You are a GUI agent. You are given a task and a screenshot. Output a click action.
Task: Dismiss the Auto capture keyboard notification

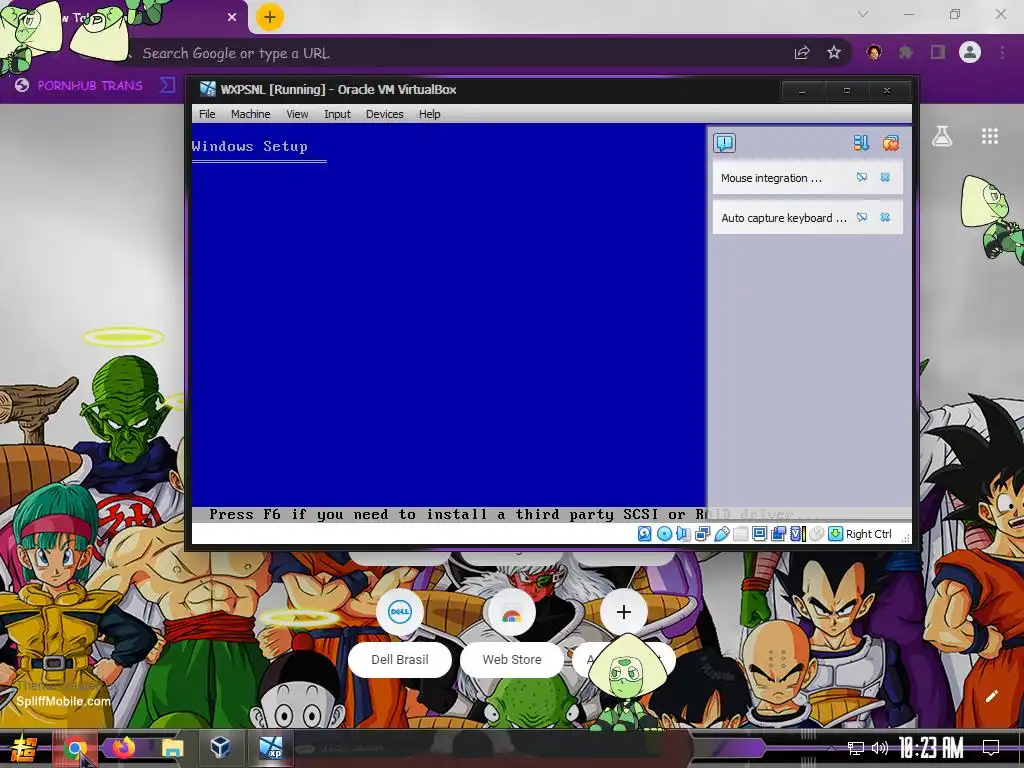click(x=885, y=217)
